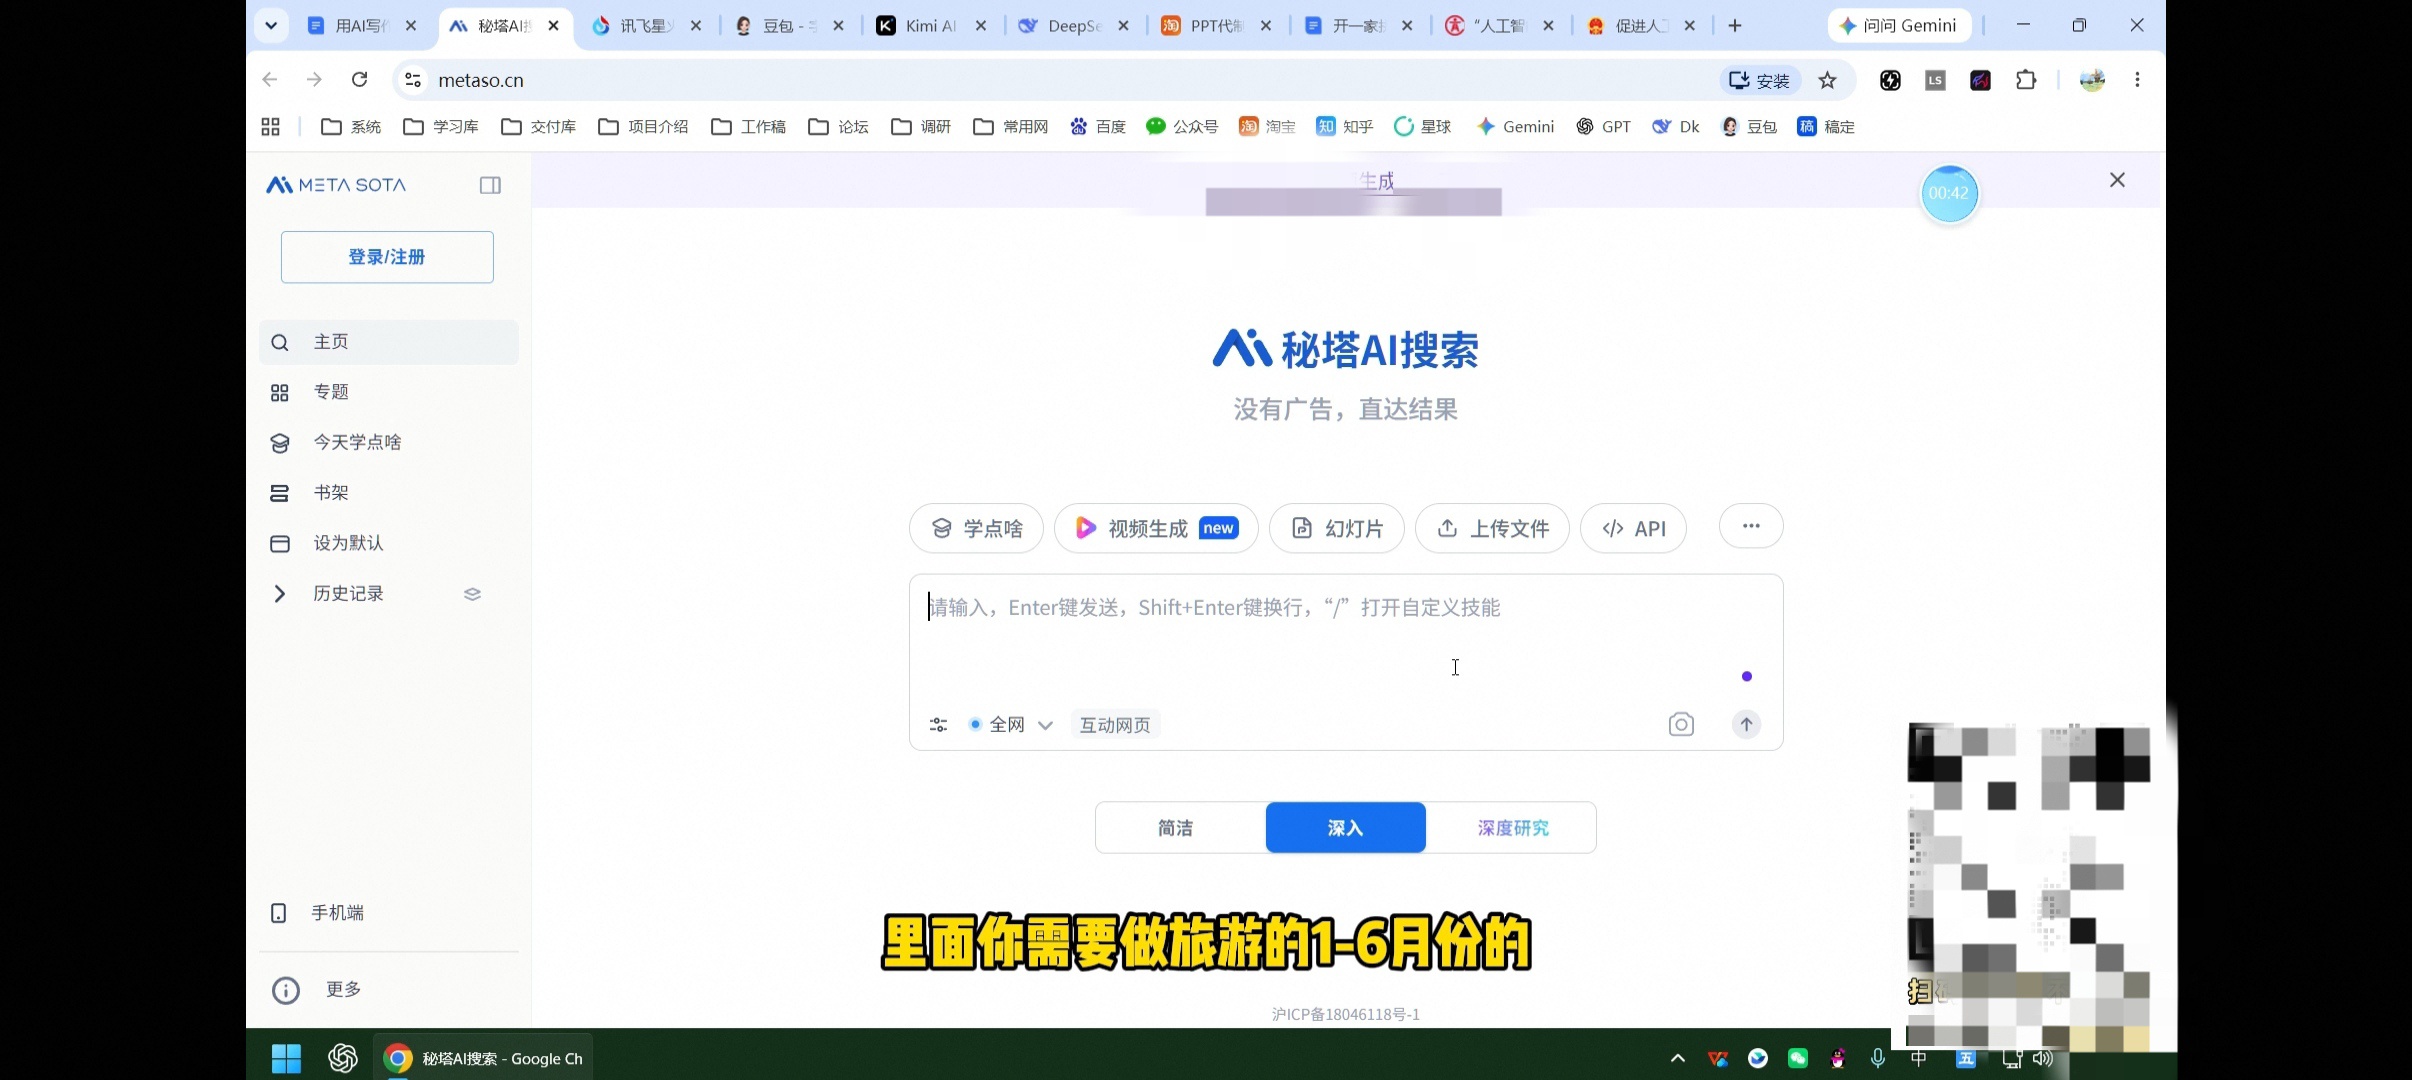The width and height of the screenshot is (2412, 1080).
Task: Open 主页 in the sidebar
Action: point(389,342)
